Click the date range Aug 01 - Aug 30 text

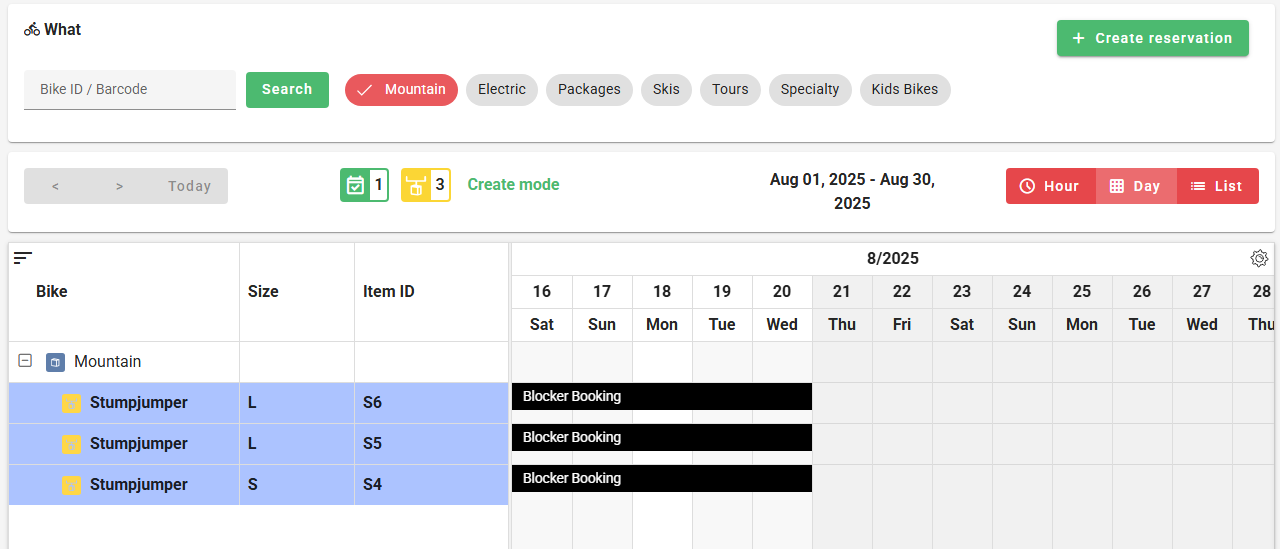point(852,191)
